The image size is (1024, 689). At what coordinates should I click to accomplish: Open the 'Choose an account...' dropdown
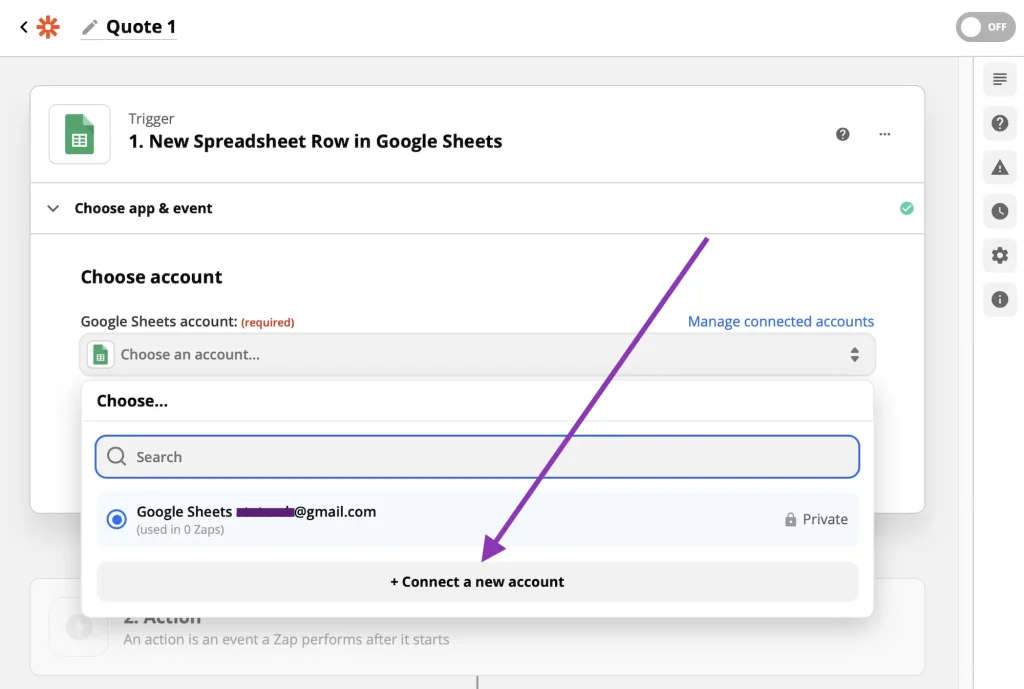[477, 355]
